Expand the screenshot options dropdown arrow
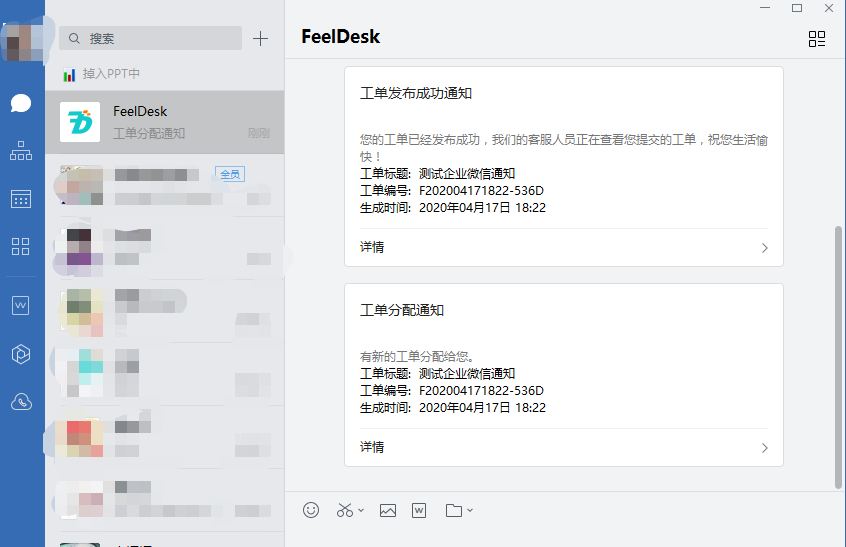Viewport: 846px width, 547px height. point(361,510)
